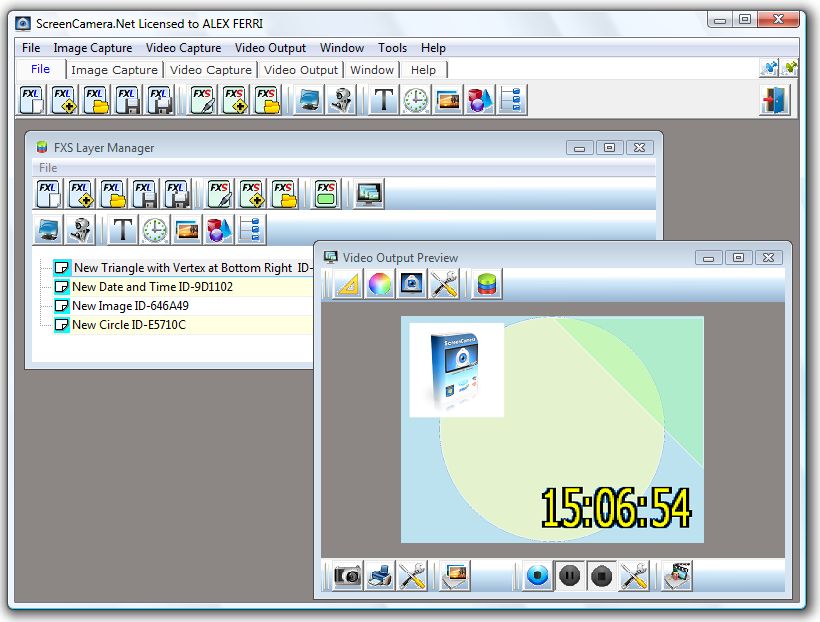The height and width of the screenshot is (622, 820).
Task: Open the Tools menu in the menu bar
Action: coord(392,48)
